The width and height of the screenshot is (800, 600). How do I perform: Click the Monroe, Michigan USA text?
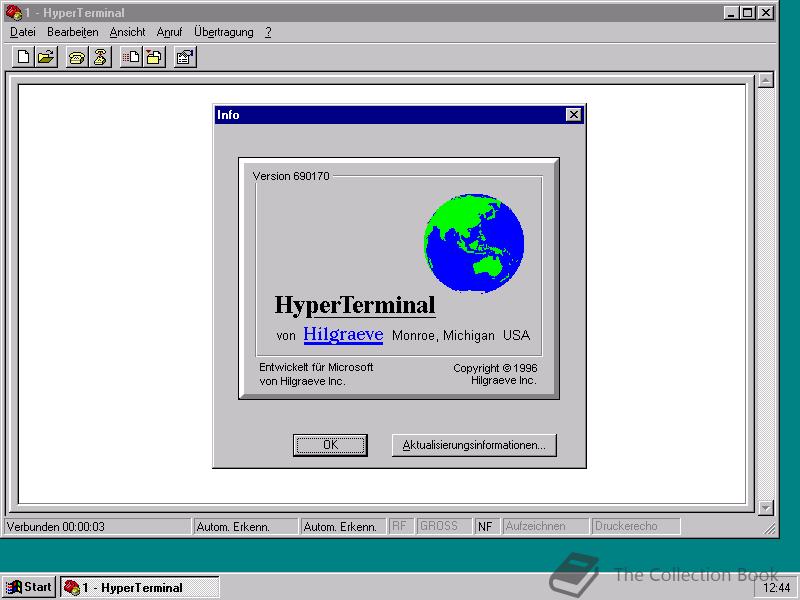(461, 335)
